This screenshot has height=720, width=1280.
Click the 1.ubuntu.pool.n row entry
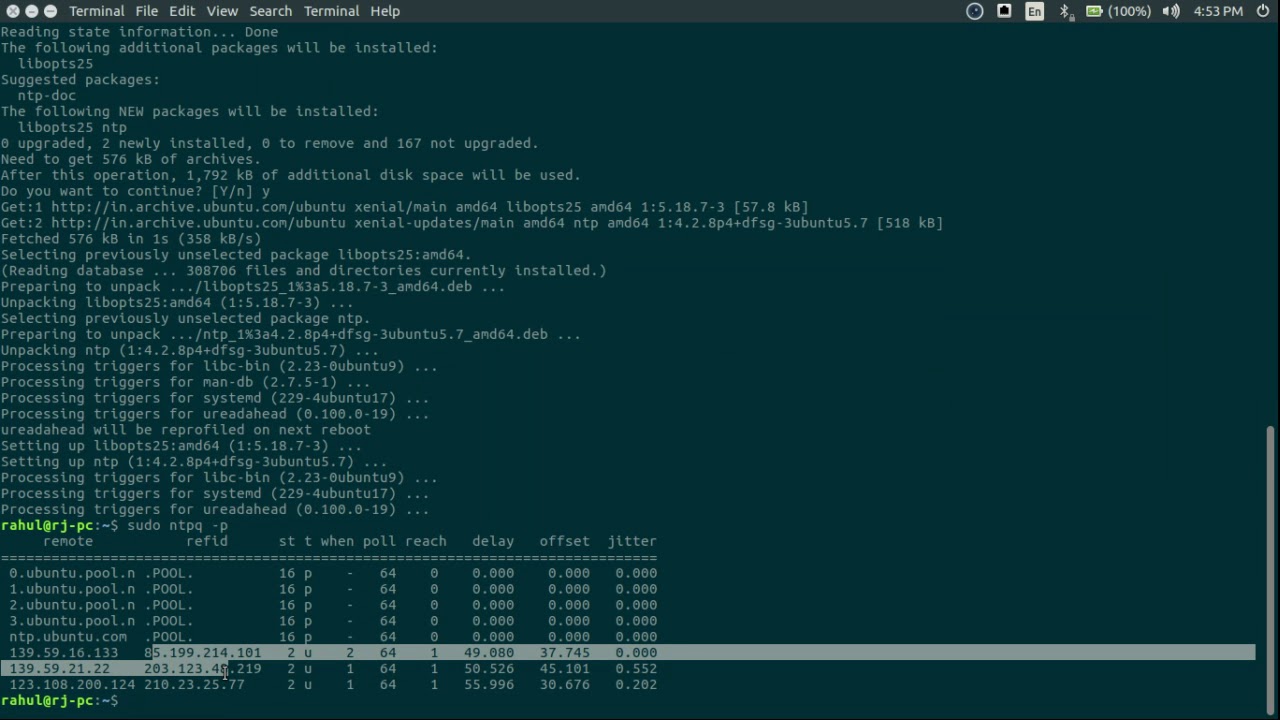(x=72, y=589)
